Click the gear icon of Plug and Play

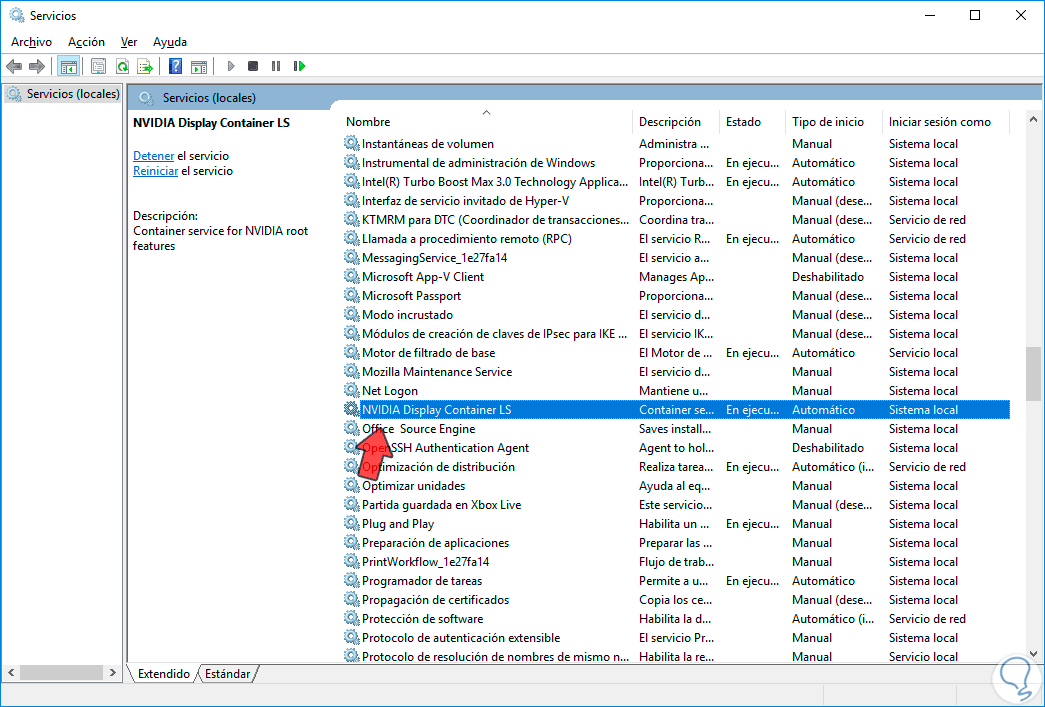[351, 523]
